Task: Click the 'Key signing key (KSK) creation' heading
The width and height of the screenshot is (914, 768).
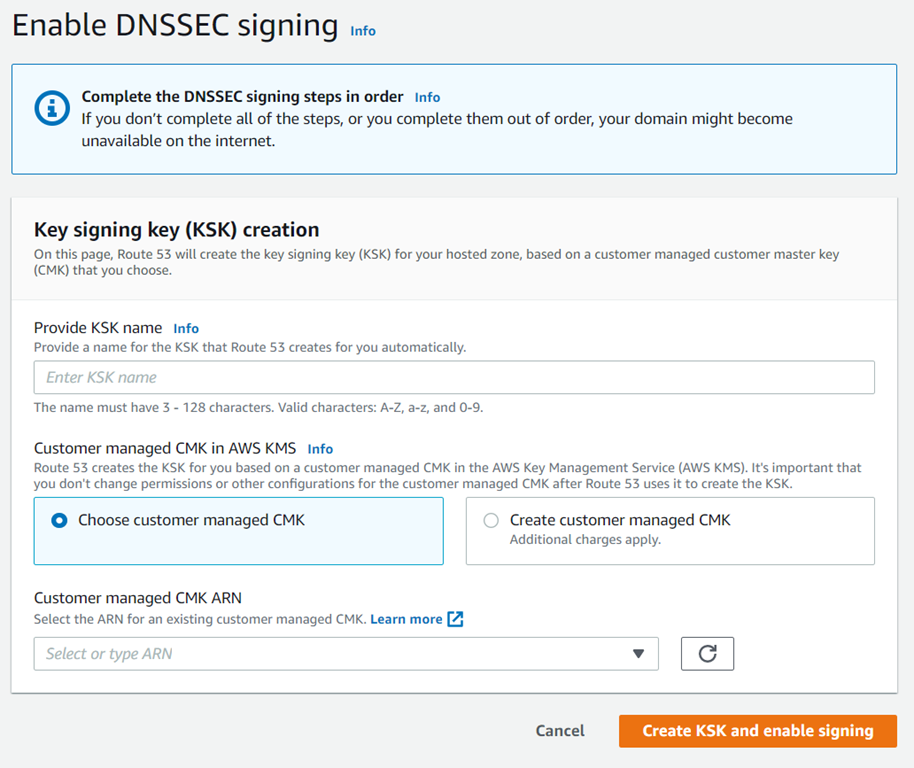Action: click(177, 229)
